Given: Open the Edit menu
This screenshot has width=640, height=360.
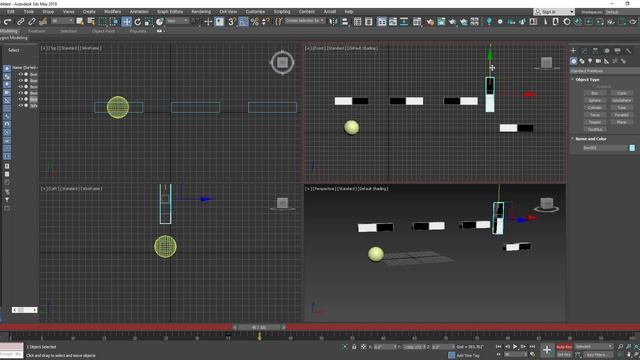Looking at the screenshot, I should [11, 11].
